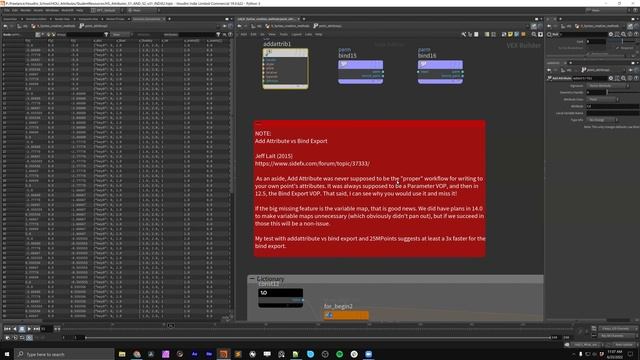The image size is (640, 360).
Task: Open Spotify from the taskbar
Action: [x=339, y=354]
